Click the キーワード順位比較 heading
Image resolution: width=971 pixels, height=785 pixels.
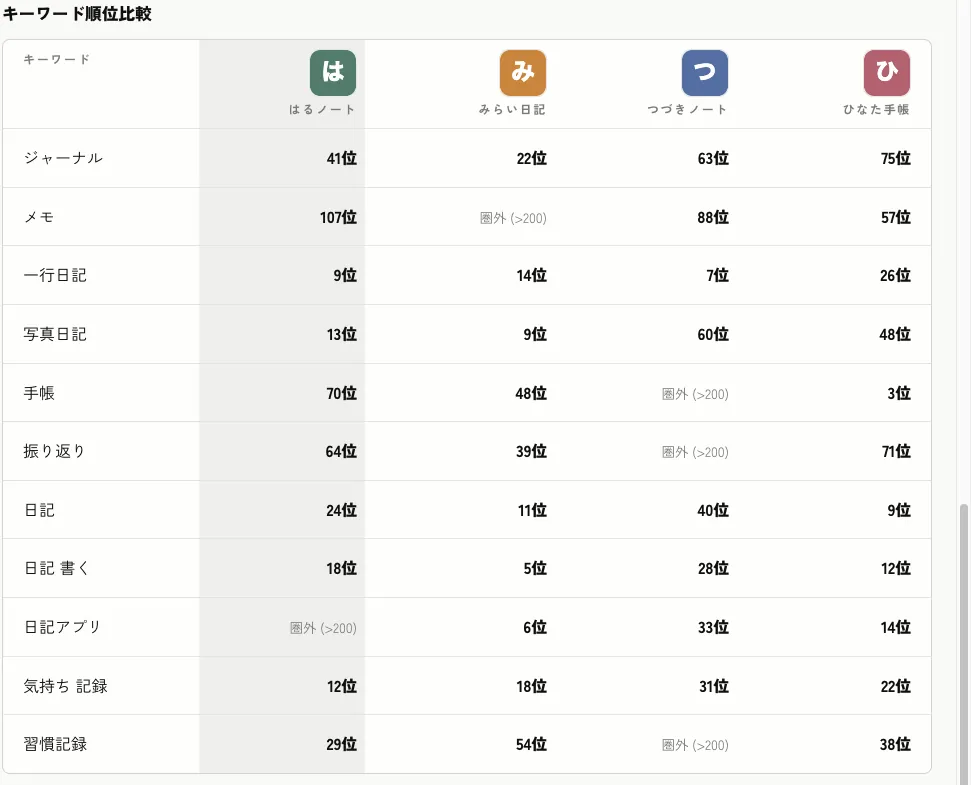coord(77,14)
